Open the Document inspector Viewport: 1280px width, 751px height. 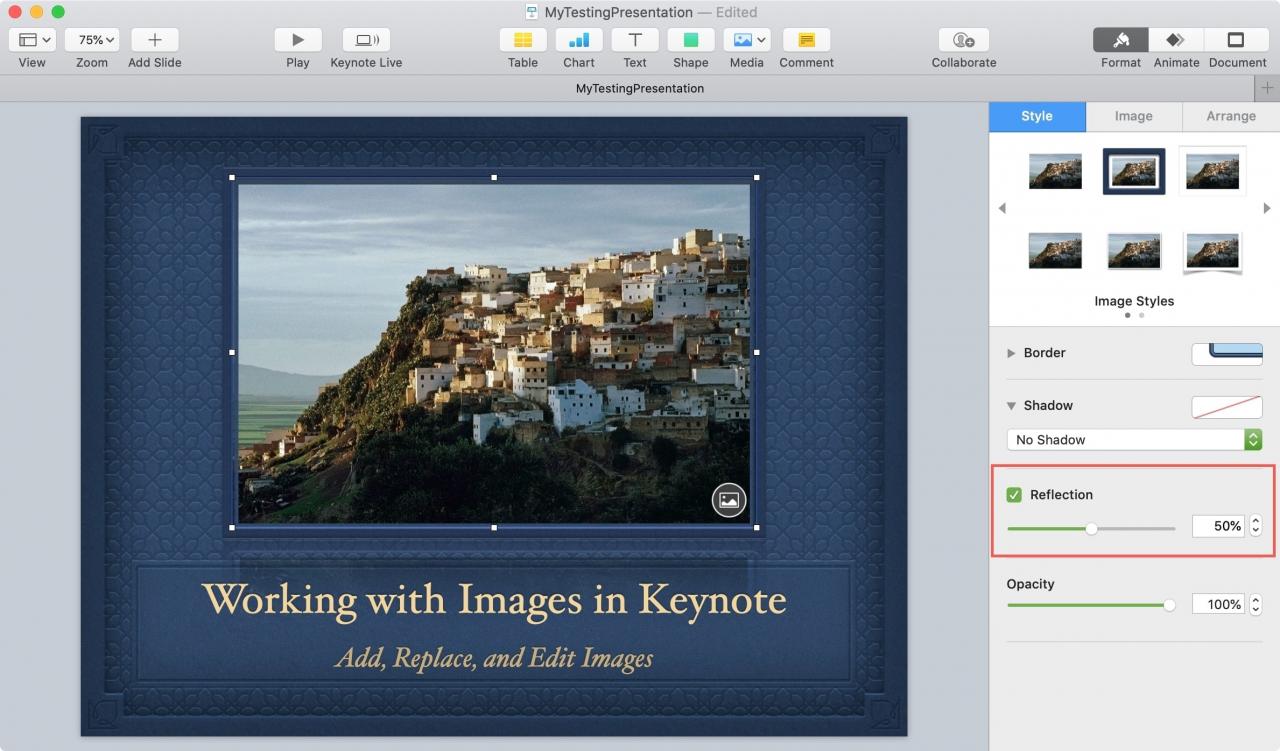click(1236, 40)
